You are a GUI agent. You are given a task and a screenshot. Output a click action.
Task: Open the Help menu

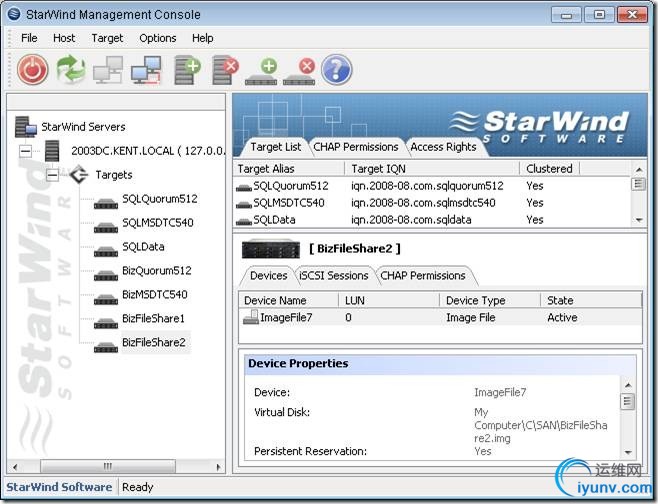[x=203, y=38]
